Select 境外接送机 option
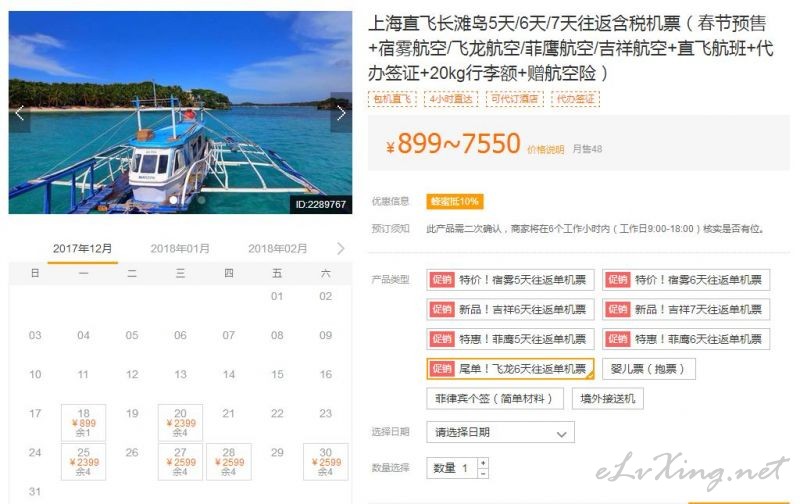Image resolution: width=800 pixels, height=504 pixels. (x=607, y=398)
